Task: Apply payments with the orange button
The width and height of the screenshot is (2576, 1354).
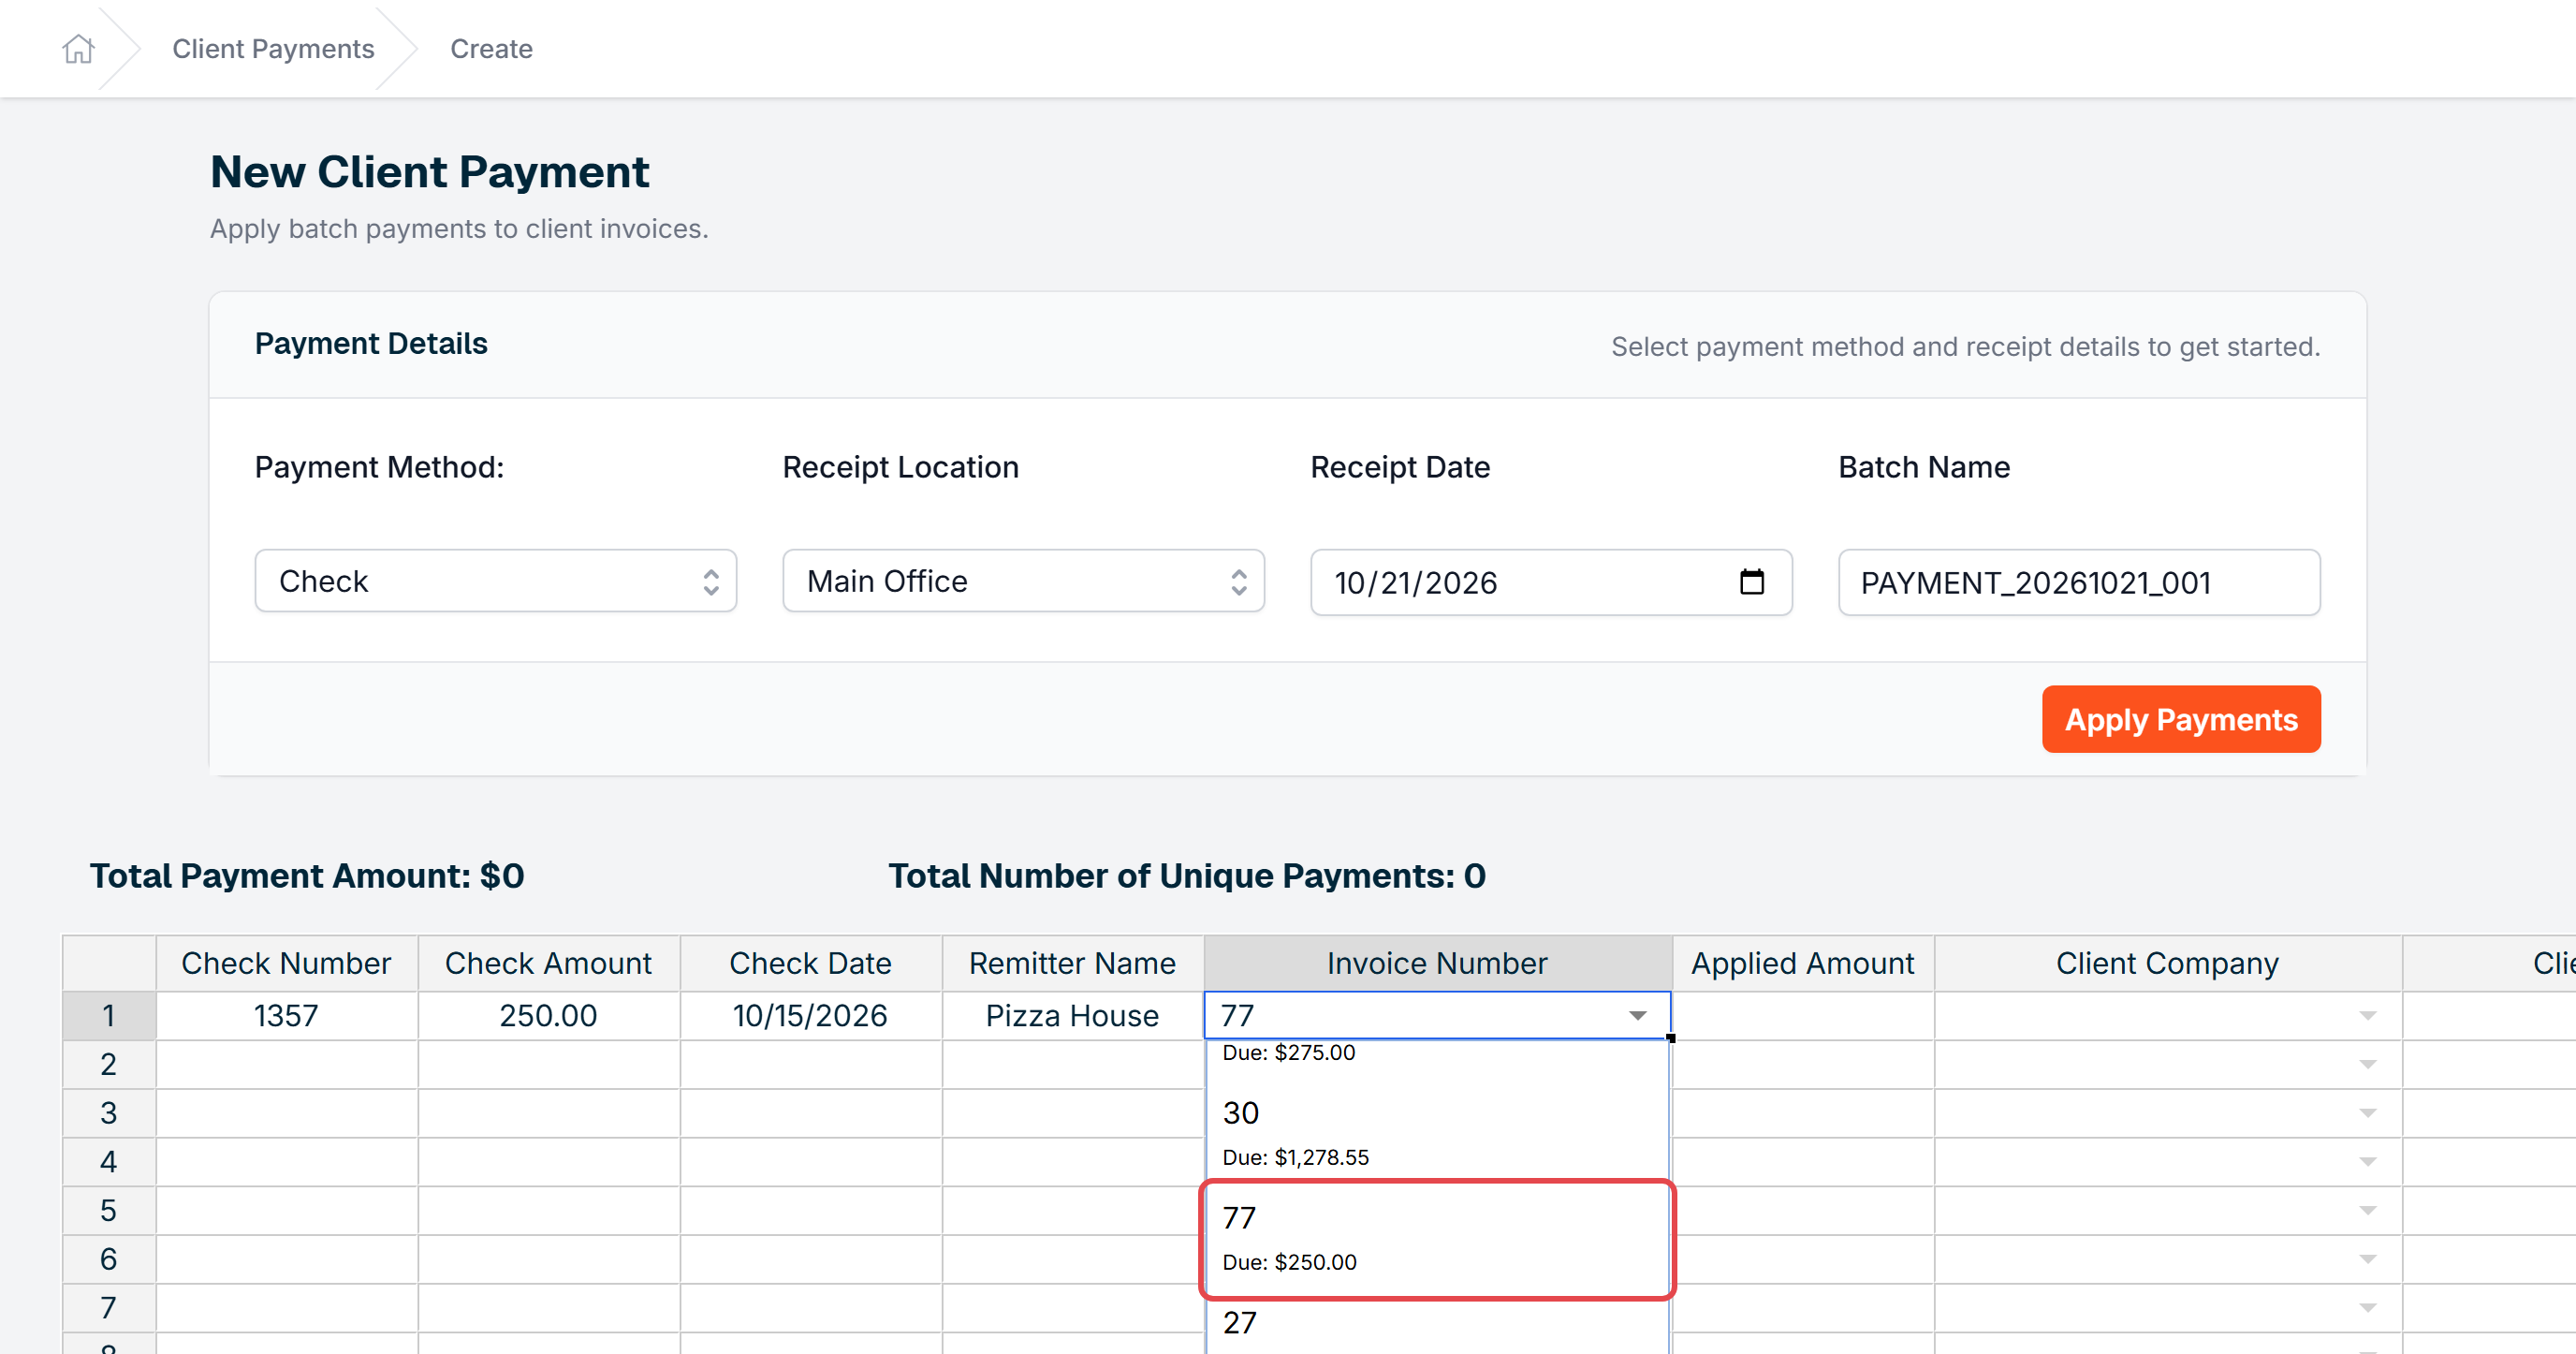Action: pyautogui.click(x=2181, y=719)
